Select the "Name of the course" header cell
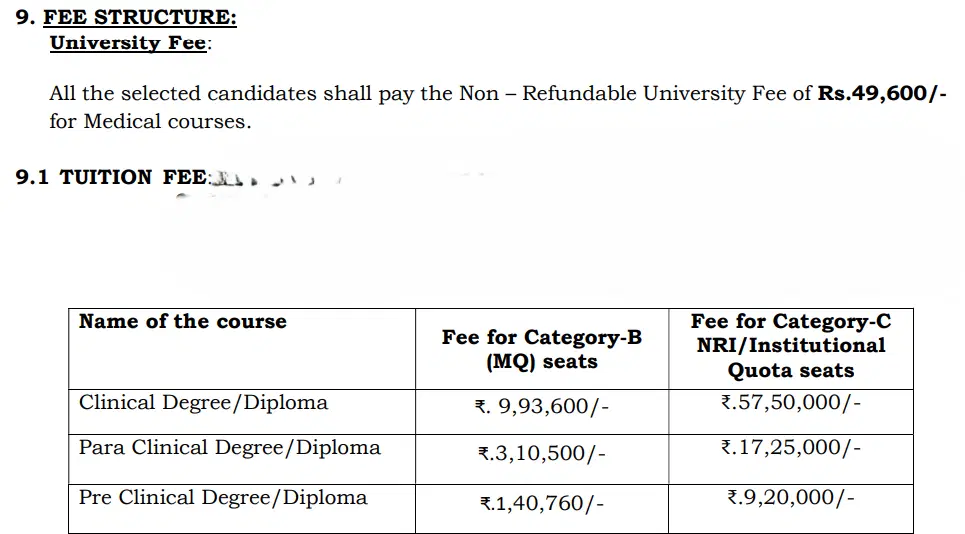Screen dimensions: 965x534 pyautogui.click(x=183, y=321)
